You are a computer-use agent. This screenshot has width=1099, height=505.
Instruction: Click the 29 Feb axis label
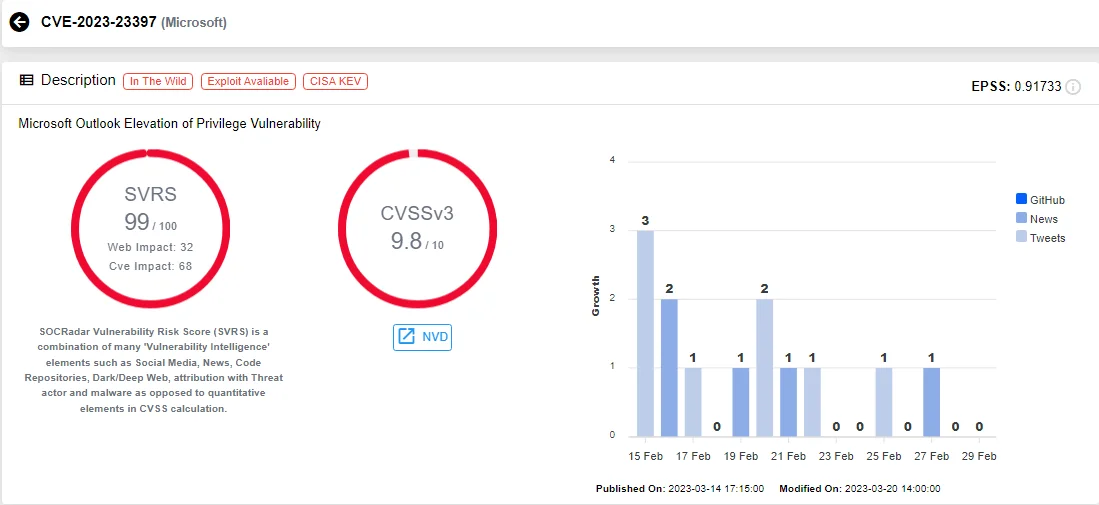click(979, 456)
